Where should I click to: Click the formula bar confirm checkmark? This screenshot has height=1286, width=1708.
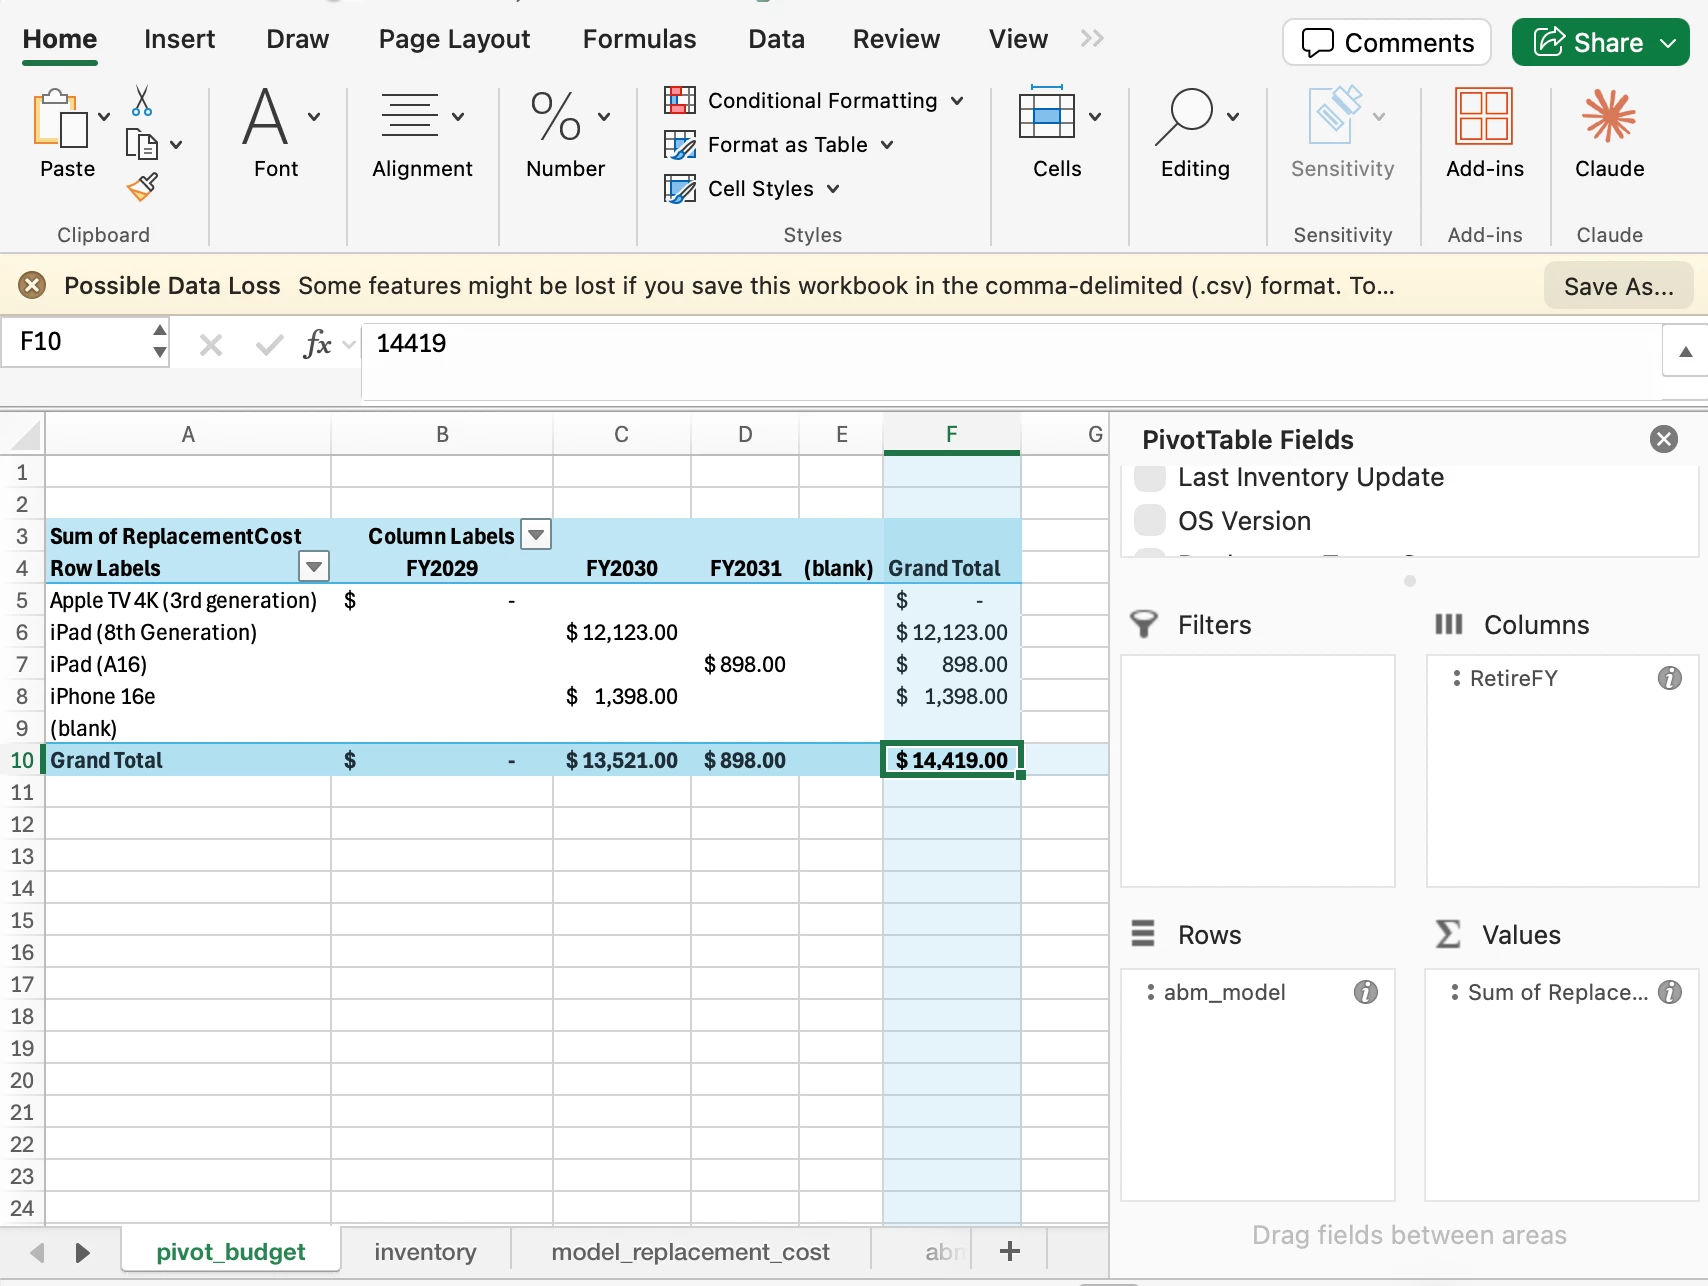pos(269,345)
